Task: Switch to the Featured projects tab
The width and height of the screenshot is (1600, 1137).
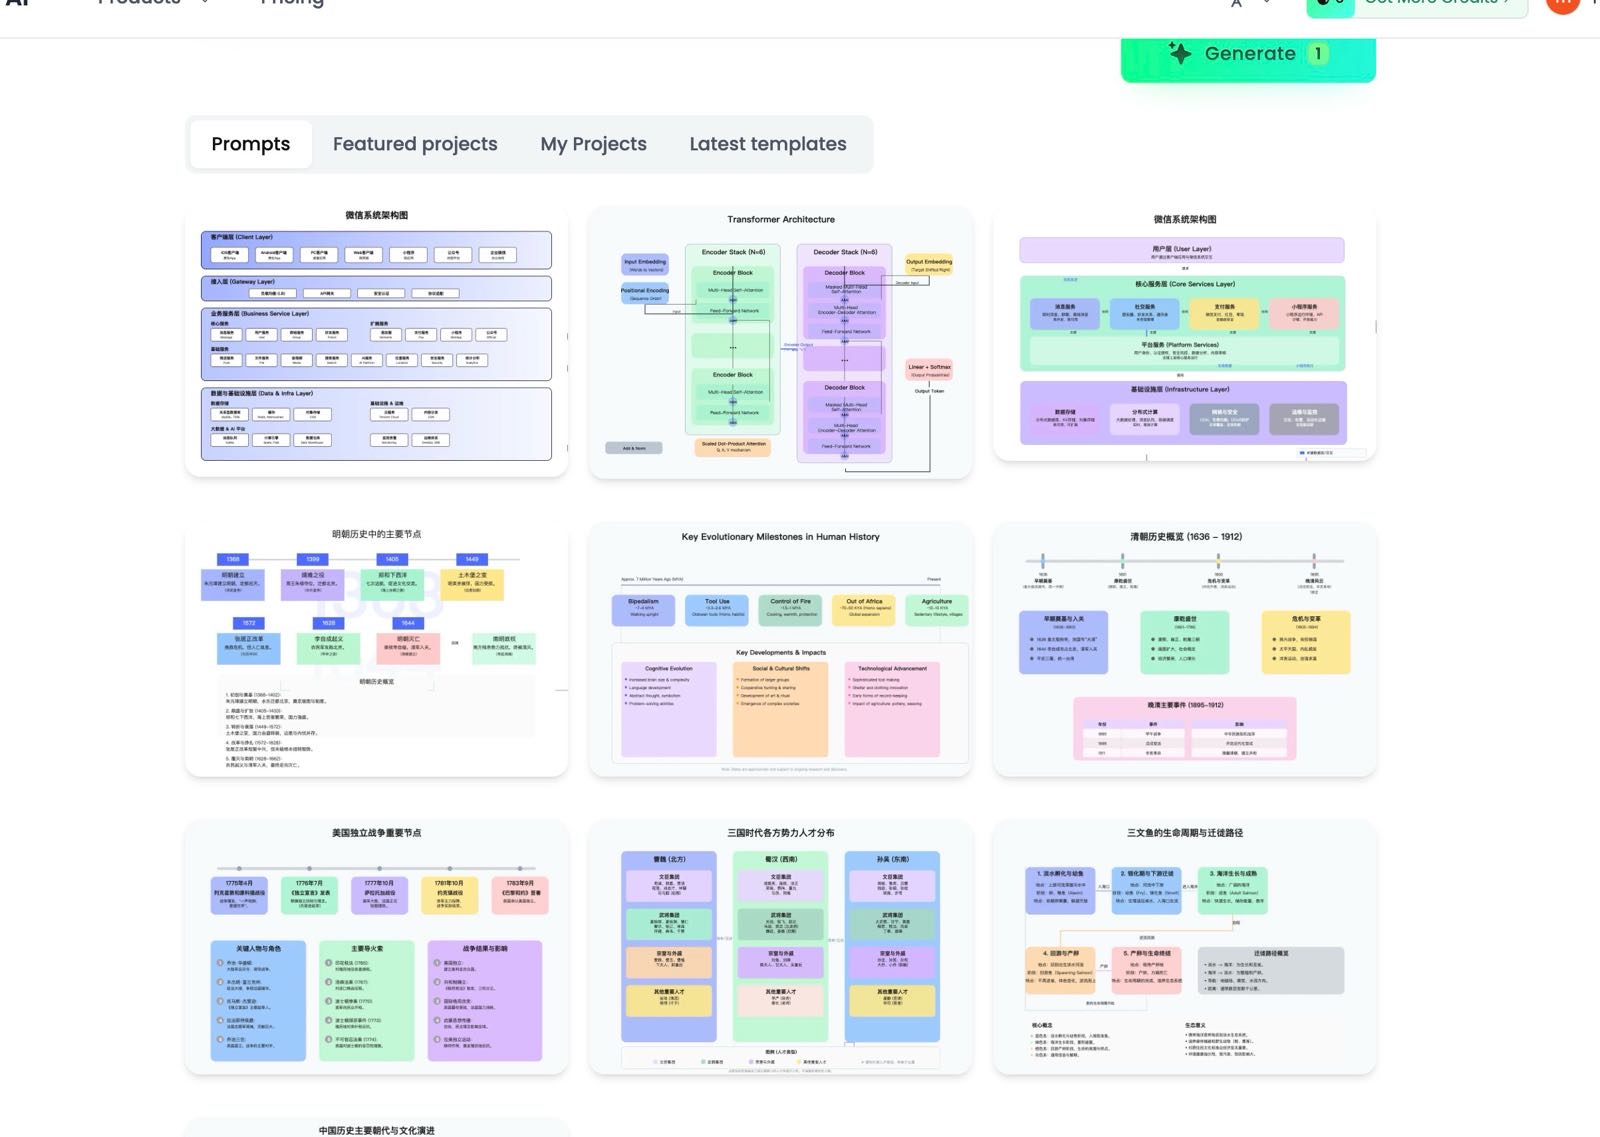Action: 415,144
